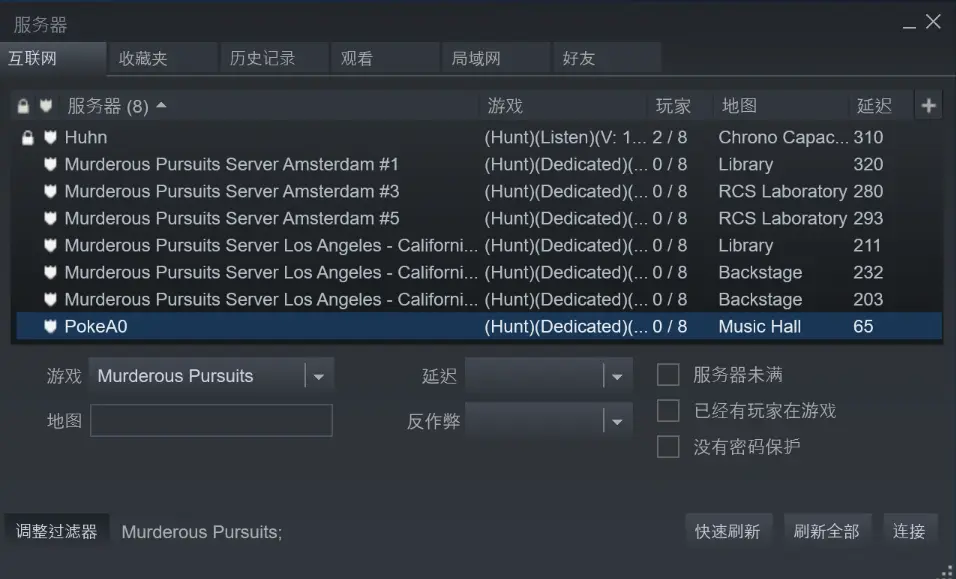The width and height of the screenshot is (956, 579).
Task: Click the VAC shield column header icon
Action: 46,106
